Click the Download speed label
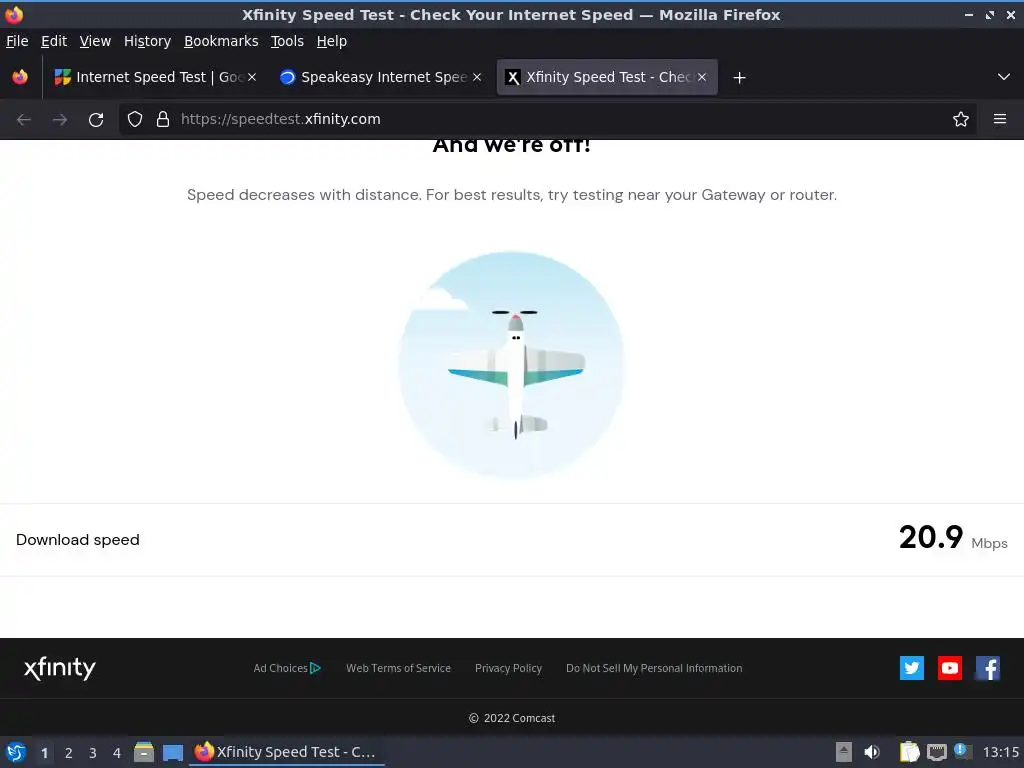 tap(78, 540)
